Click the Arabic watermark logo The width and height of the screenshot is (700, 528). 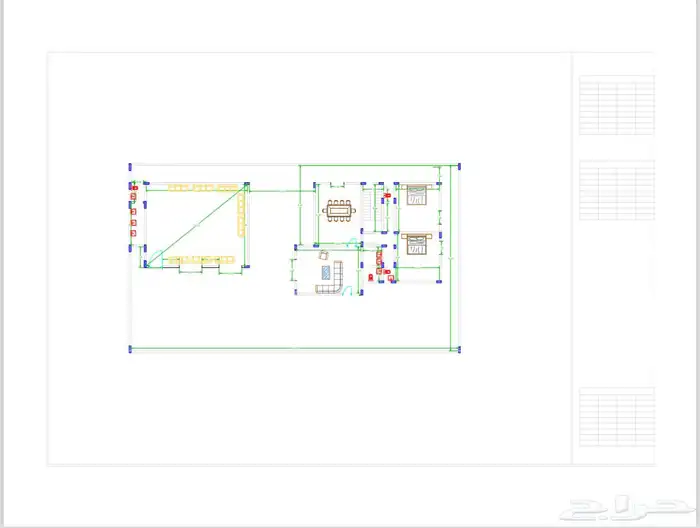click(x=621, y=507)
